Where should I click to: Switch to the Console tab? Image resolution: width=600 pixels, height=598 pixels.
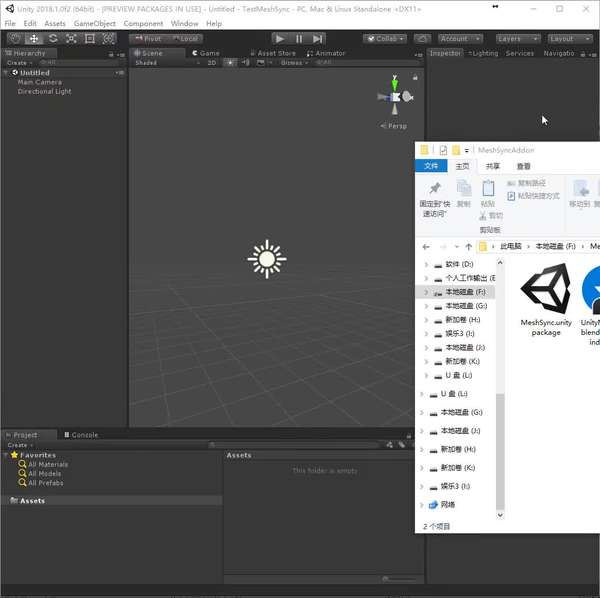81,435
